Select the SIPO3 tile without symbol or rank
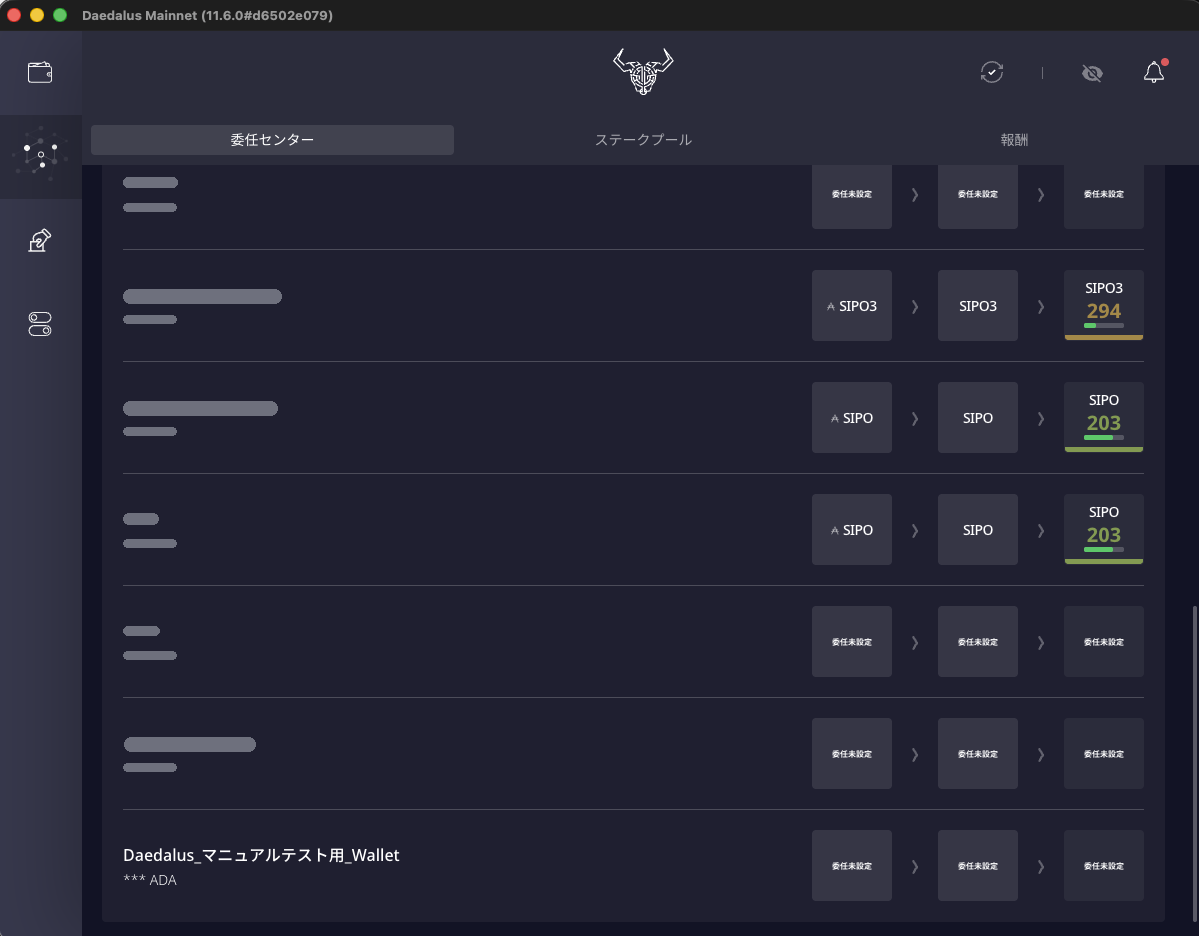 (978, 306)
